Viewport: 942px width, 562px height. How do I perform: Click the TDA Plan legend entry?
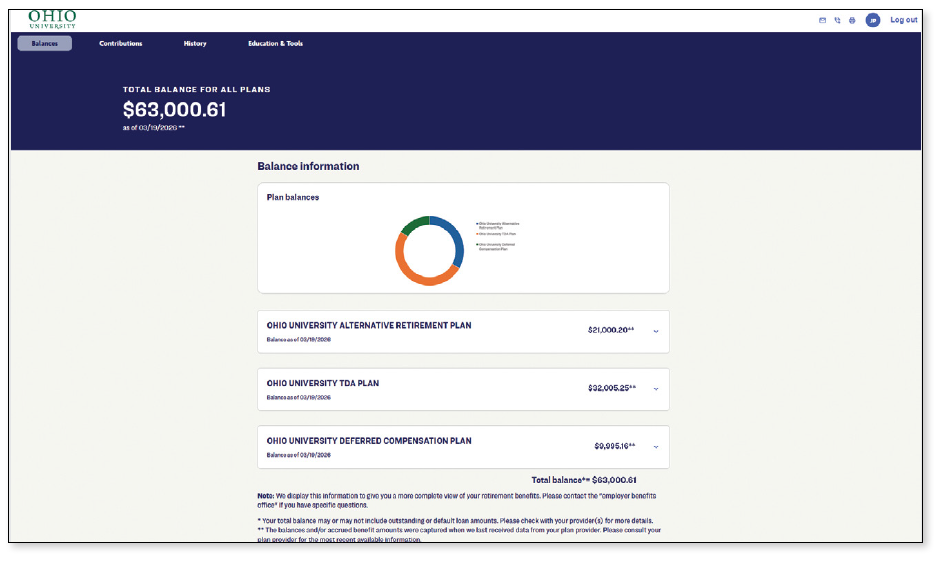[x=496, y=234]
